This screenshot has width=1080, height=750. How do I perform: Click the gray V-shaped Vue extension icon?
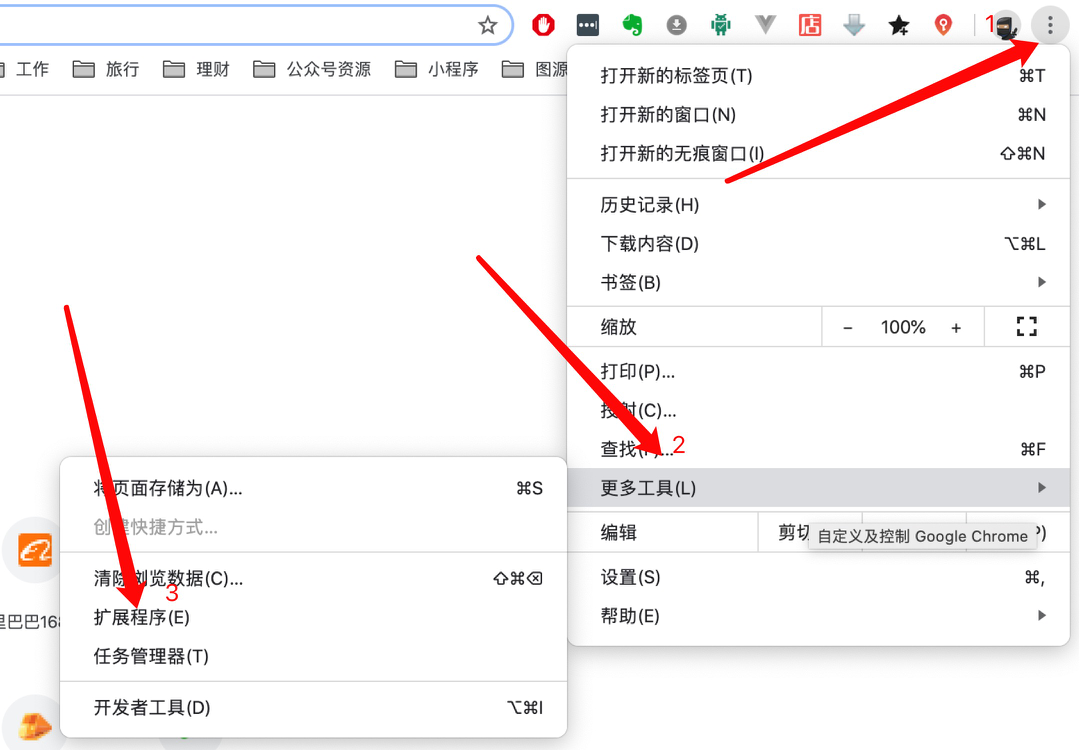pyautogui.click(x=765, y=25)
